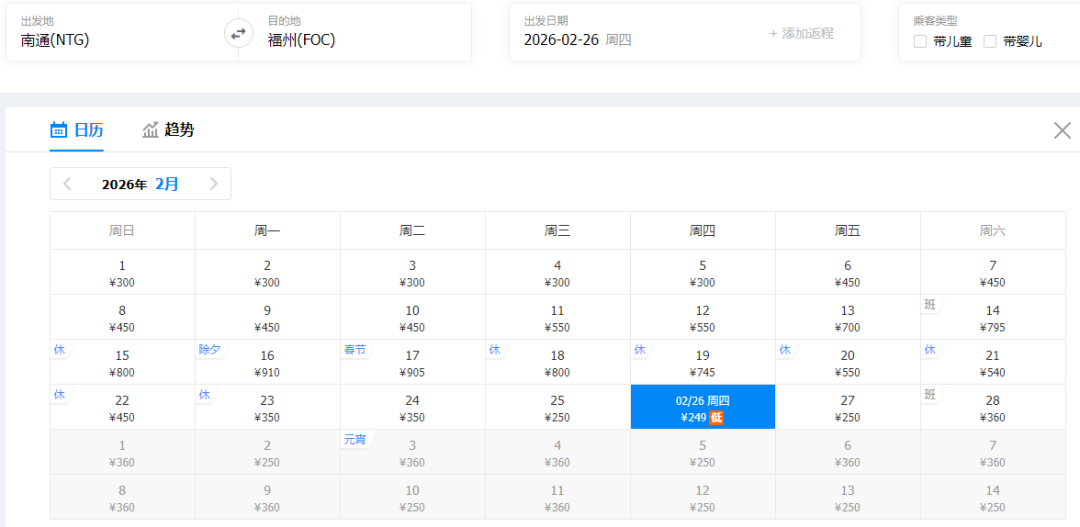The image size is (1080, 527).
Task: Click the low-price badge on Feb 26
Action: 716,417
